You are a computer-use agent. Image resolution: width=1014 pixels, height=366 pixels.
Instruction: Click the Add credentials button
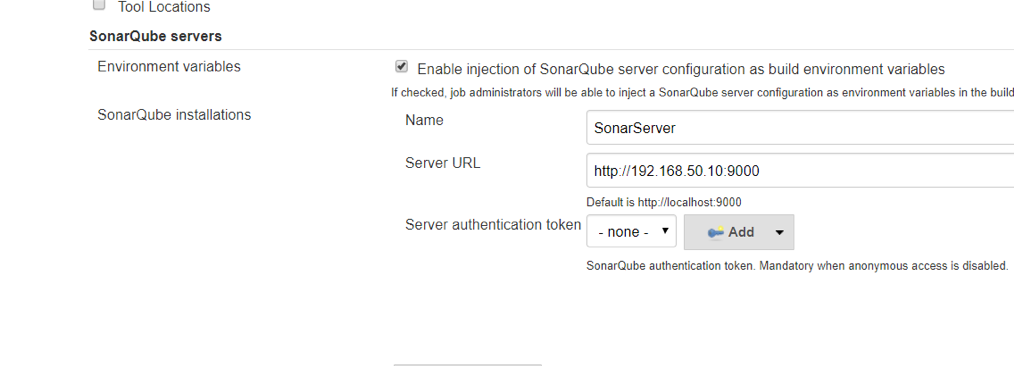(739, 232)
